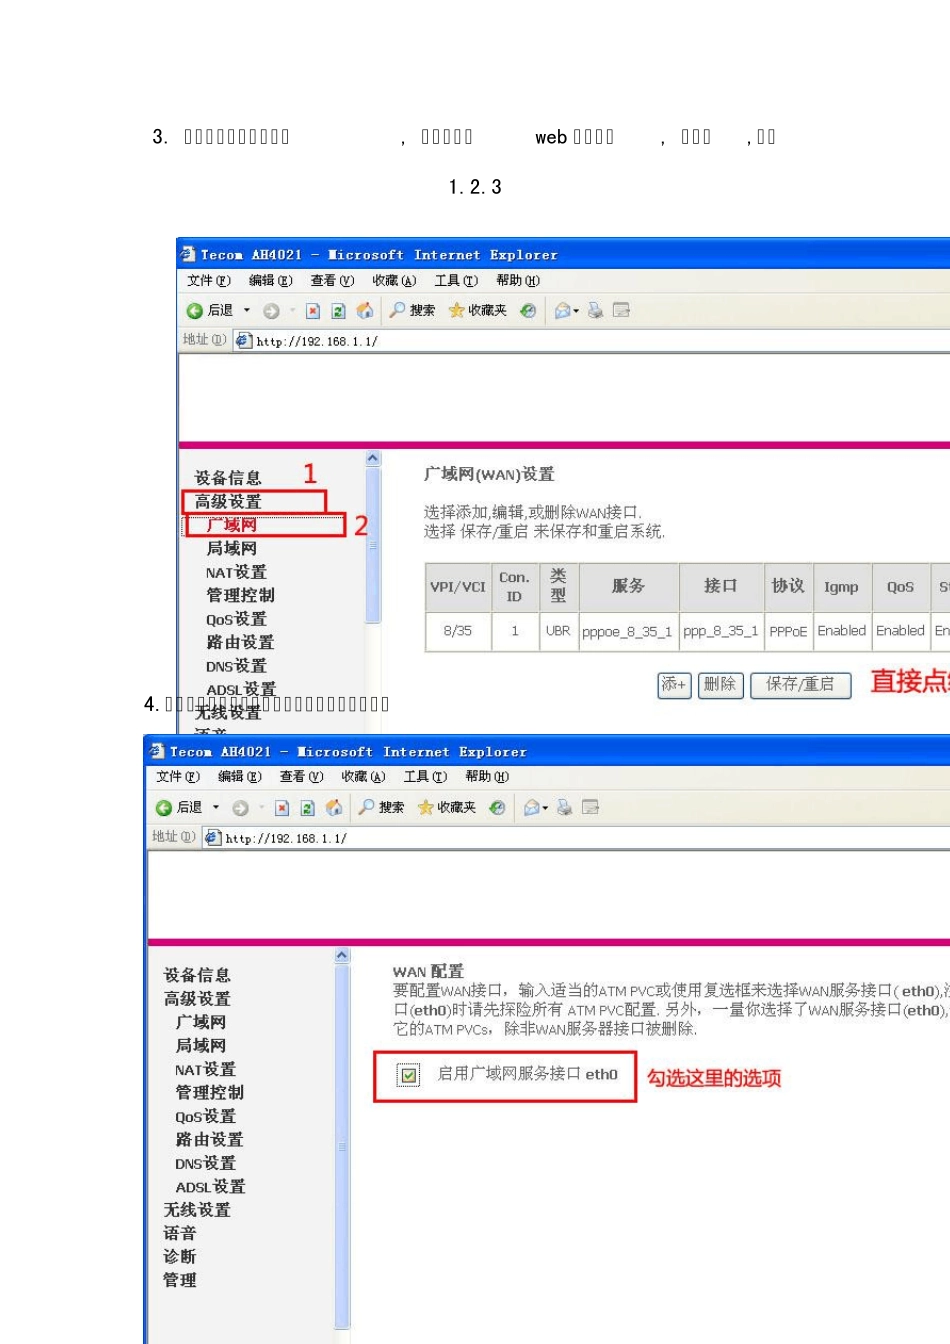This screenshot has width=950, height=1344.
Task: Open 帮助 menu in lower WAN配置 window
Action: (487, 777)
